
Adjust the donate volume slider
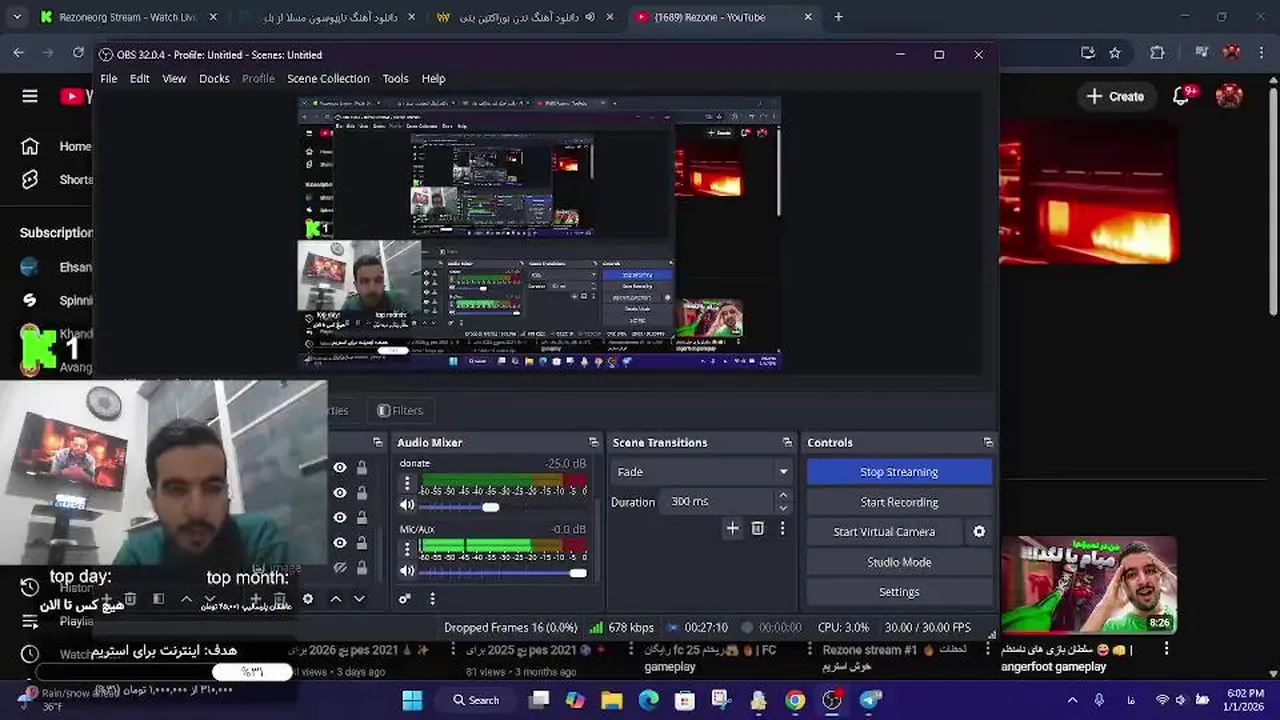point(490,507)
